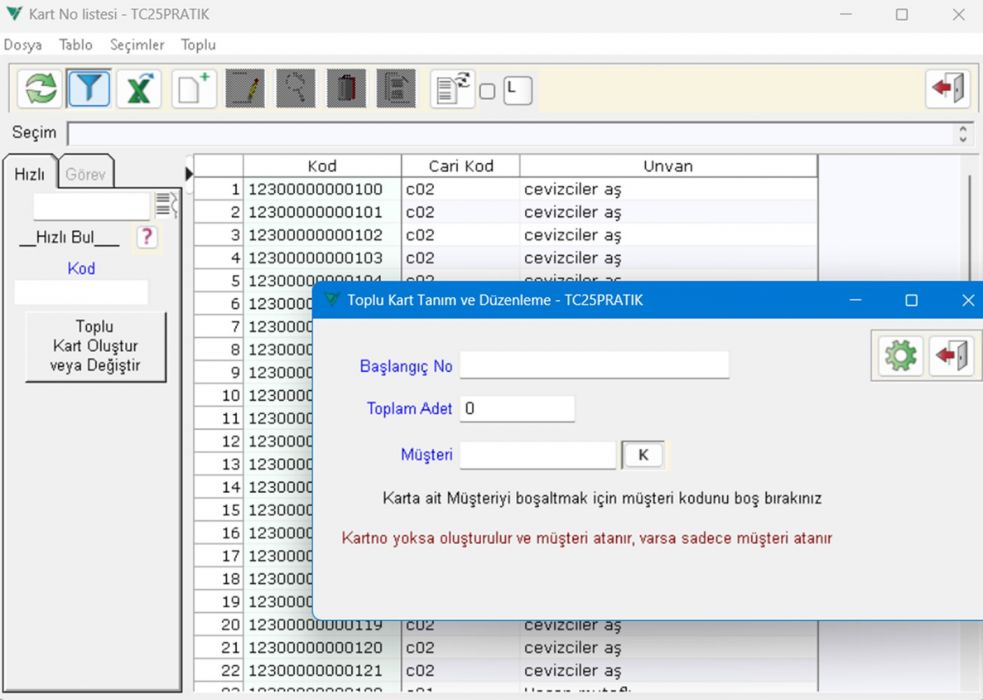Create a new card with blank page icon
This screenshot has height=700, width=983.
pyautogui.click(x=194, y=89)
